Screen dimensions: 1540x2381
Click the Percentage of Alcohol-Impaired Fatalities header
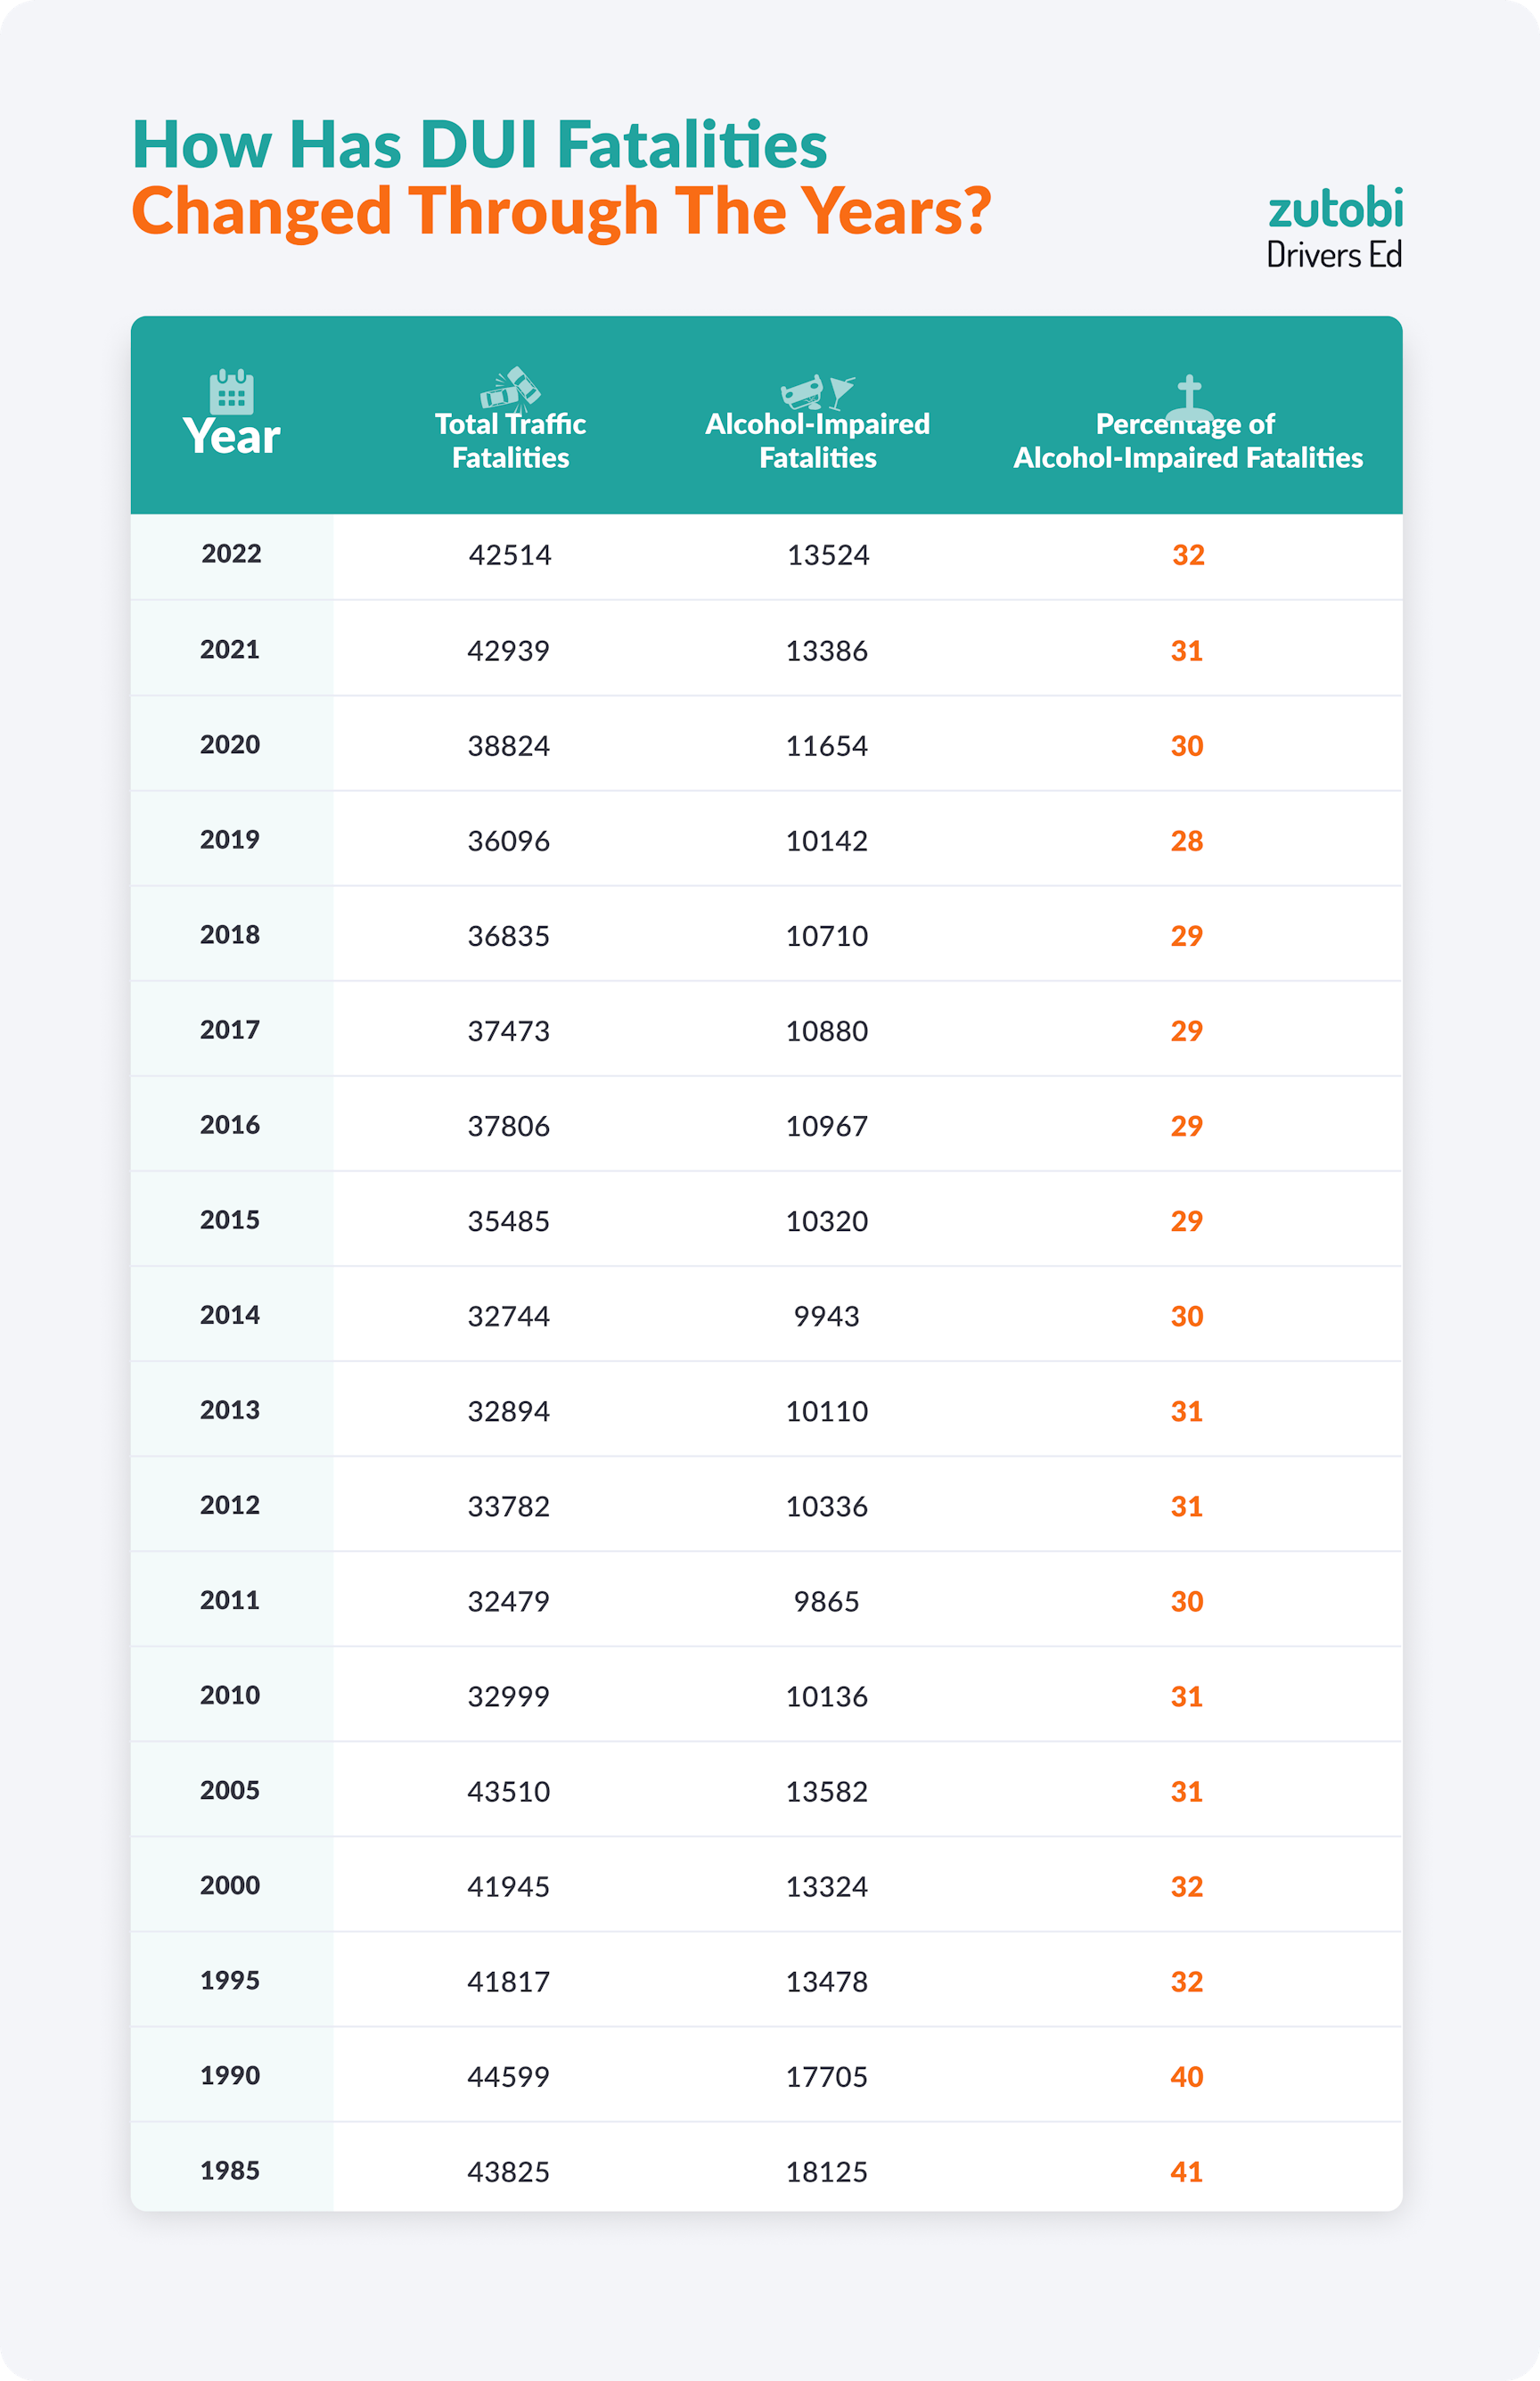pyautogui.click(x=1188, y=441)
